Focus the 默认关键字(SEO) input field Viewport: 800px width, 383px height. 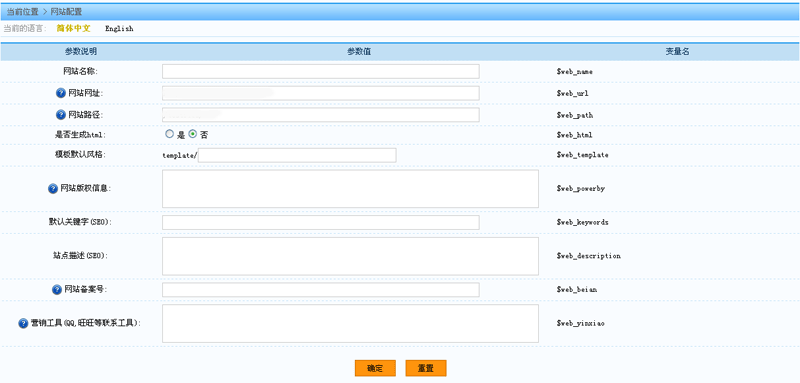(x=321, y=222)
